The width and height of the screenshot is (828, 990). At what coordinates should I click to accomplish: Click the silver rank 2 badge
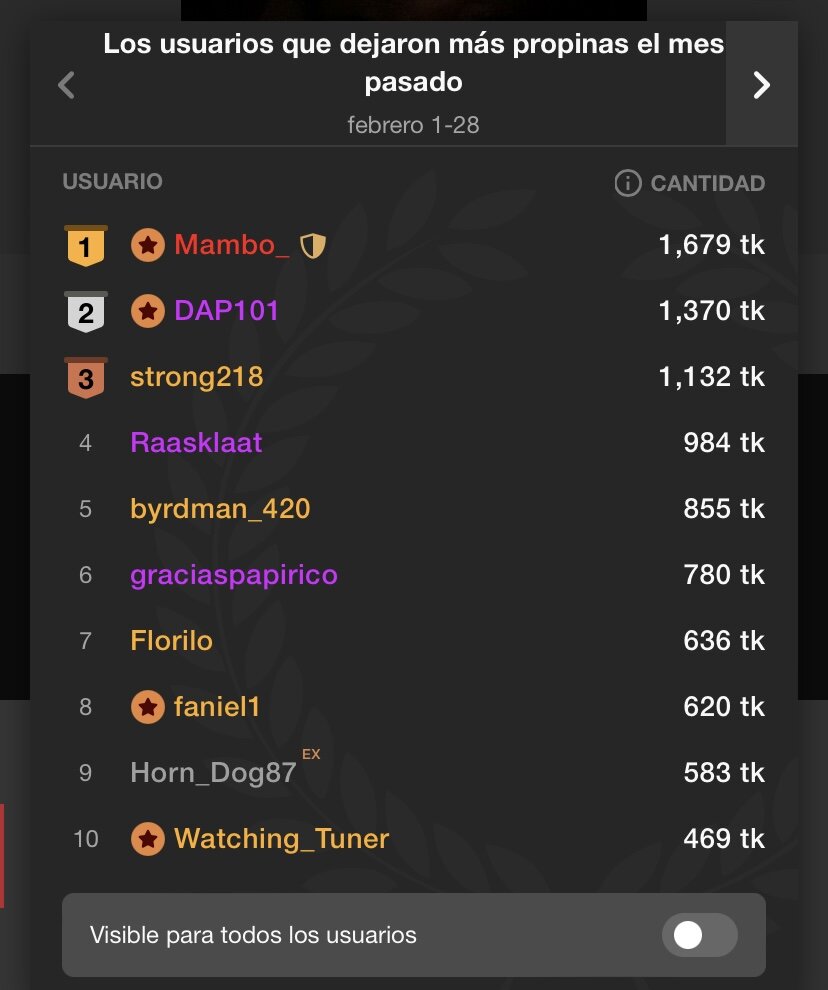(86, 312)
